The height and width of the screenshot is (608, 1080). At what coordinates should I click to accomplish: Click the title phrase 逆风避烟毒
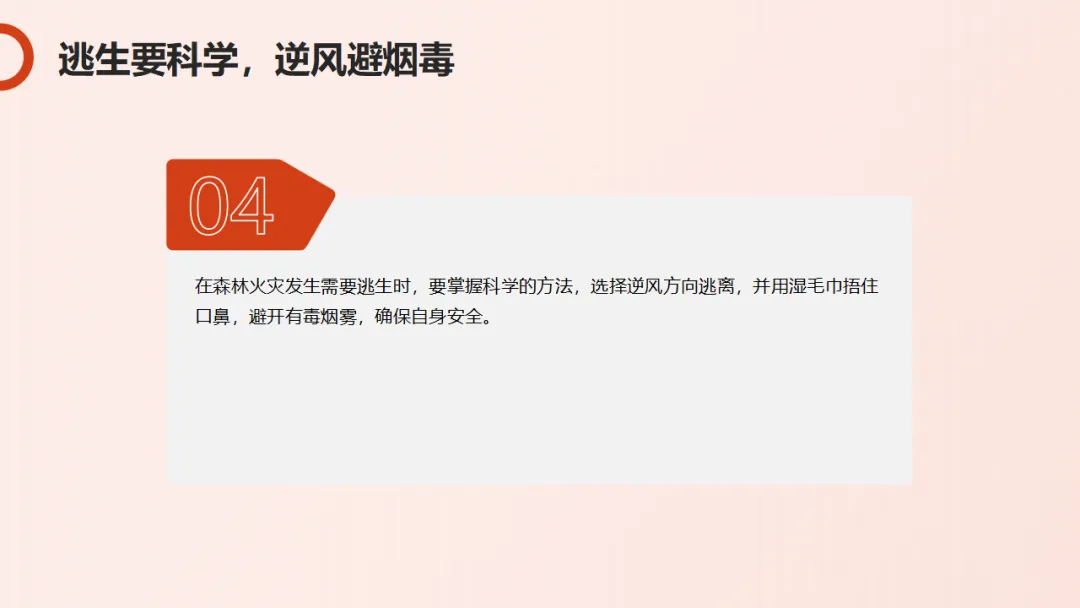pyautogui.click(x=364, y=59)
